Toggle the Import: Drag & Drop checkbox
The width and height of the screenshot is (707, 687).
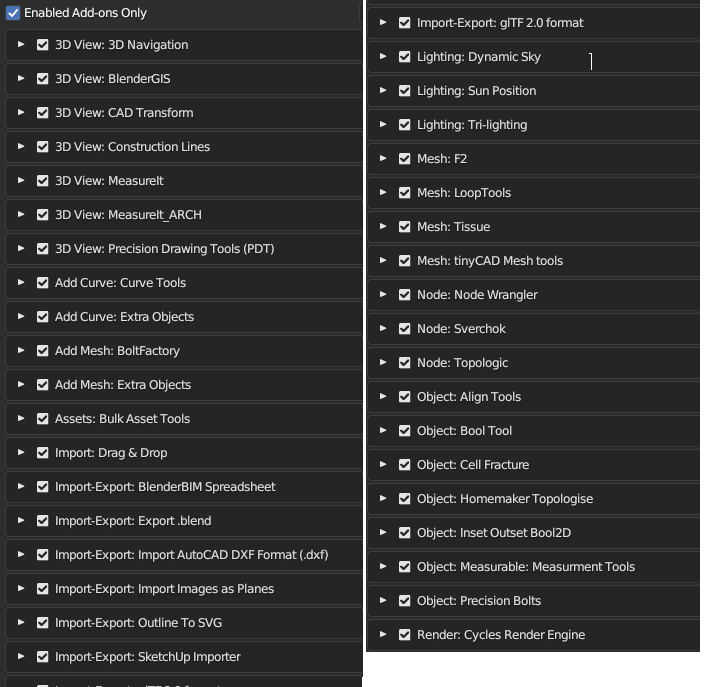pyautogui.click(x=42, y=453)
